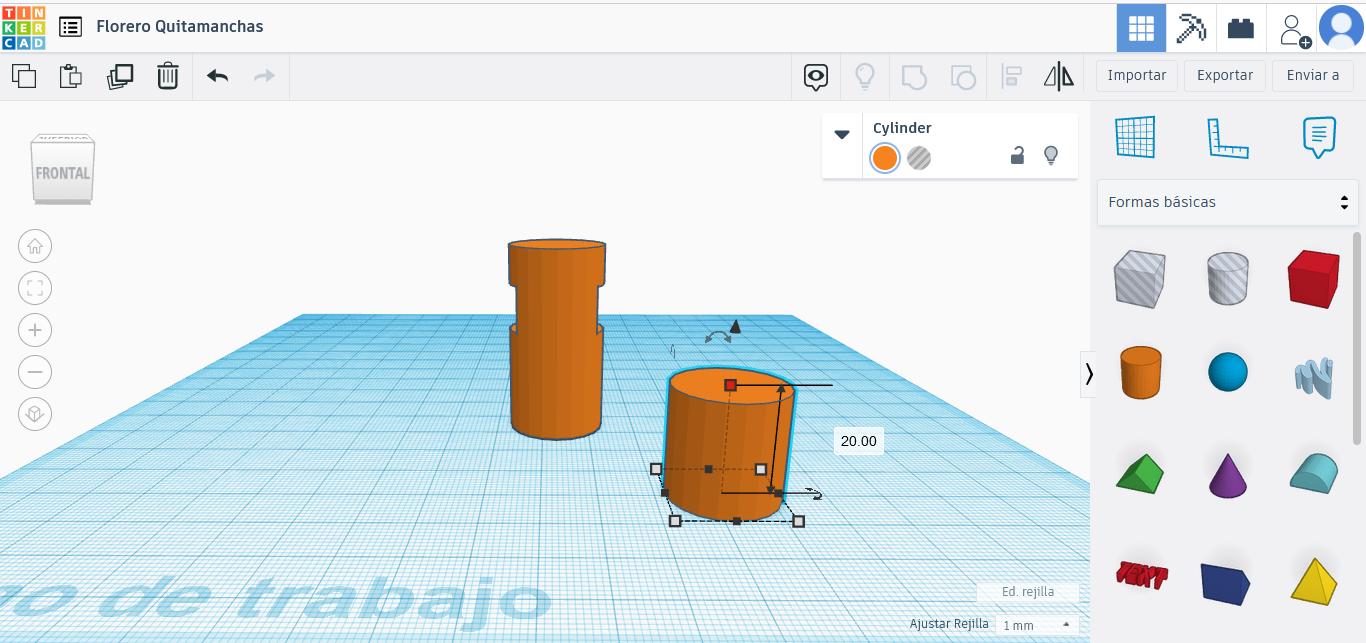
Task: Go to home view
Action: 35,246
